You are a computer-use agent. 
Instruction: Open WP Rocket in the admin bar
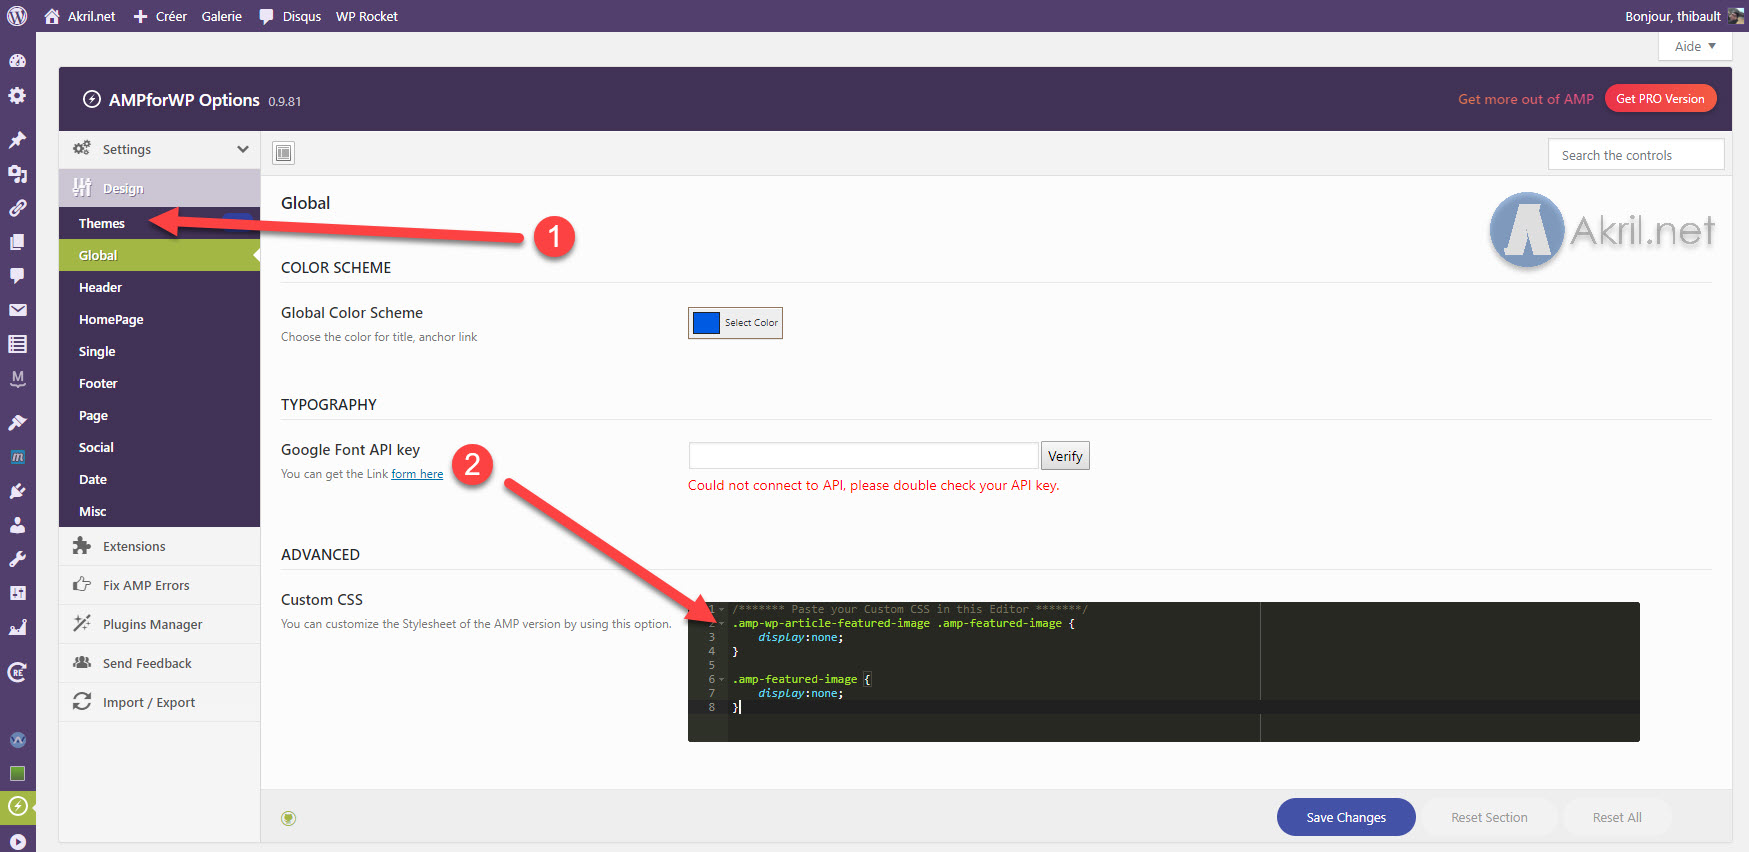click(x=367, y=16)
